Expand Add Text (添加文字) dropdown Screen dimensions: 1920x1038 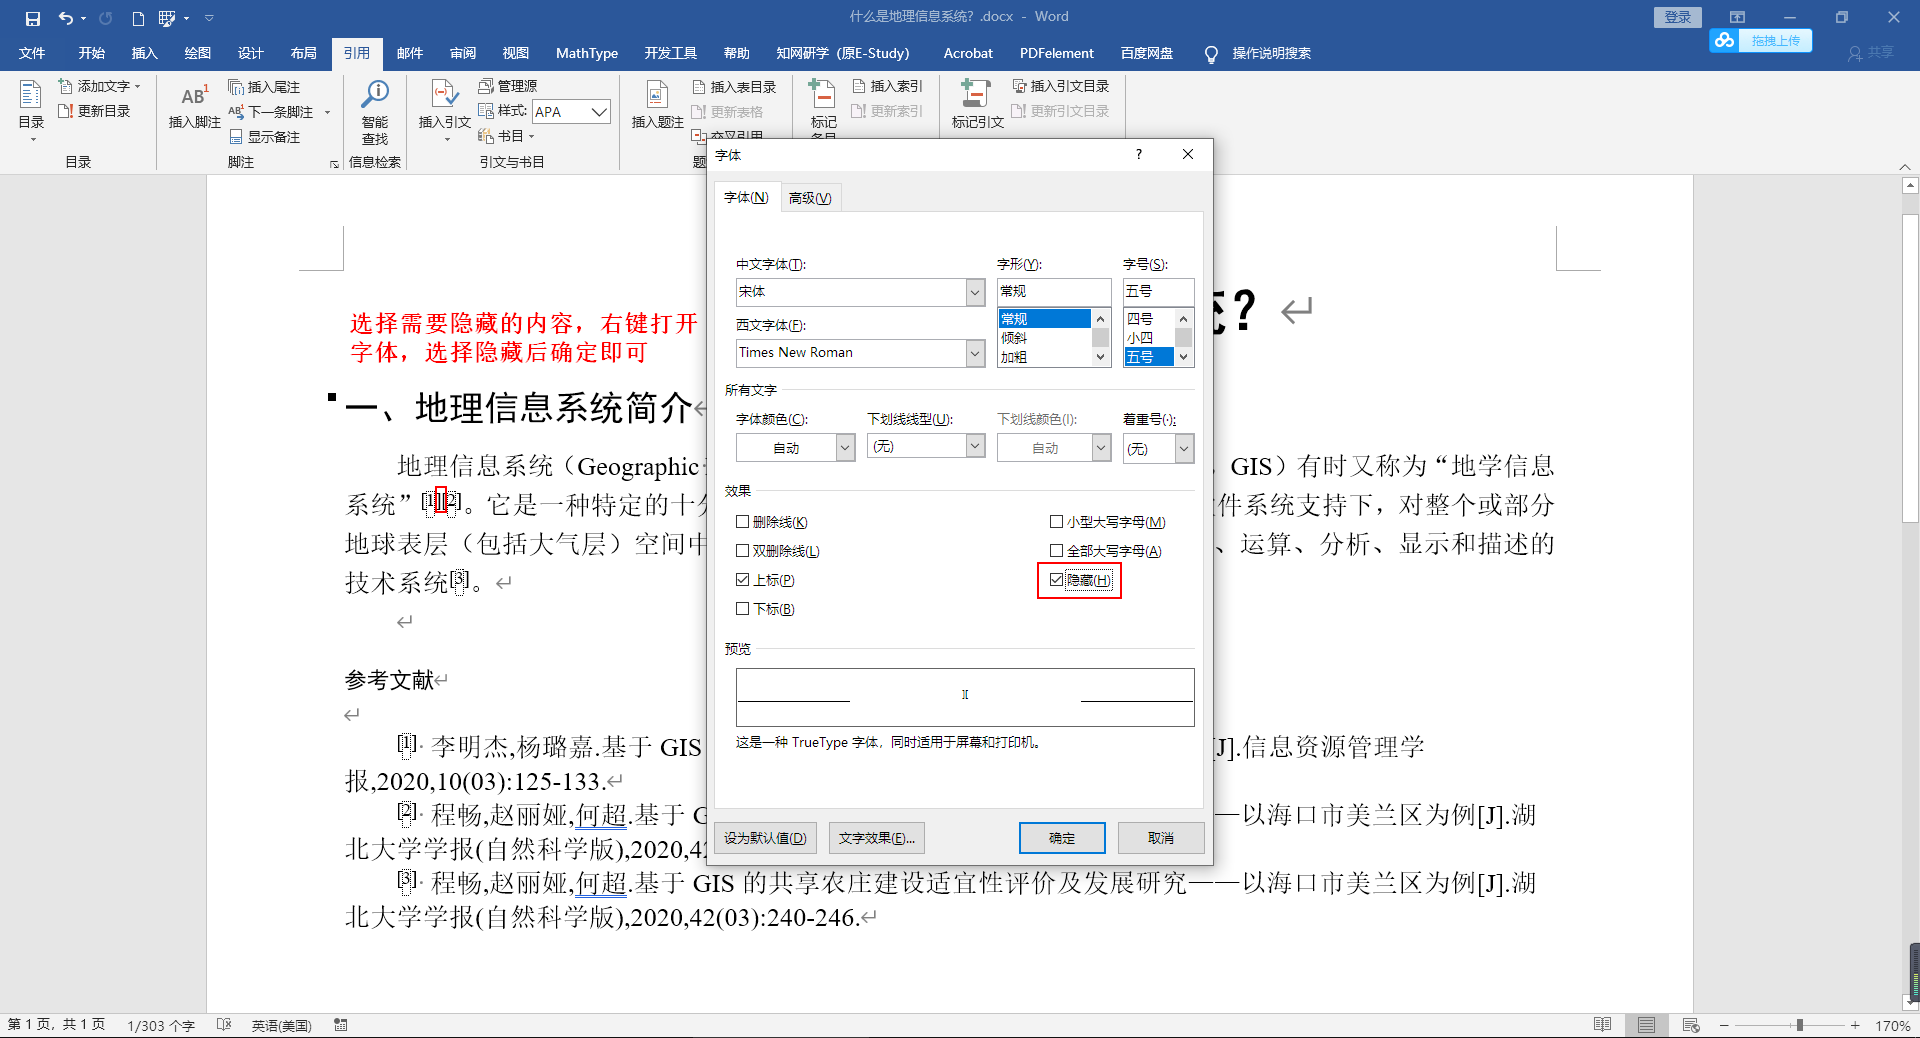137,86
